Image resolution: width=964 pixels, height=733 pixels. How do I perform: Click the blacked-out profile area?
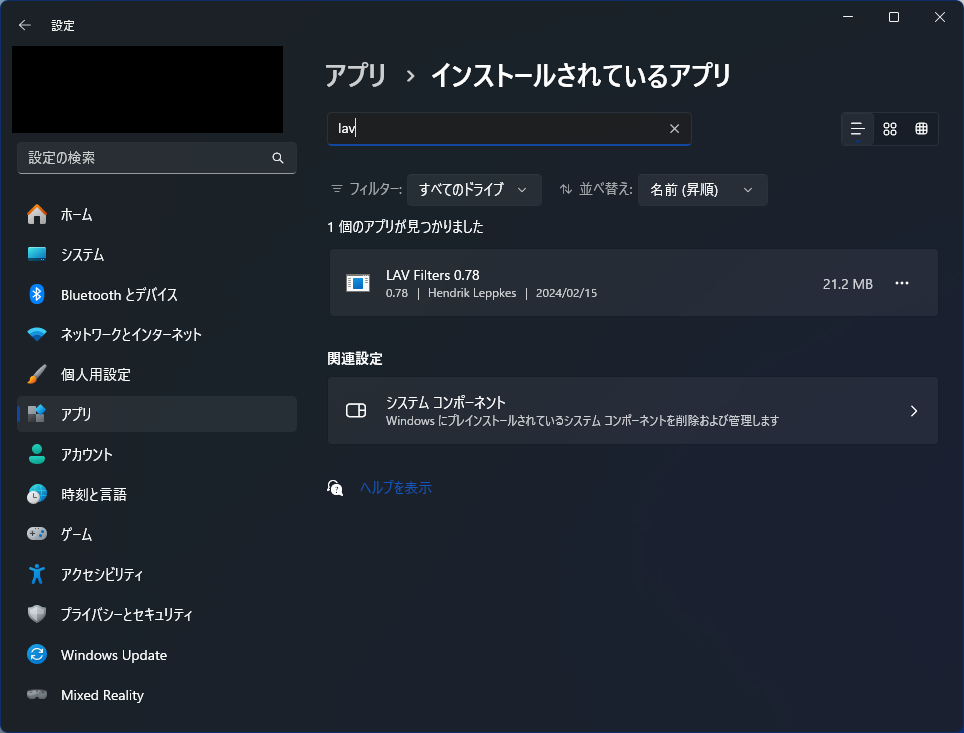[x=148, y=89]
